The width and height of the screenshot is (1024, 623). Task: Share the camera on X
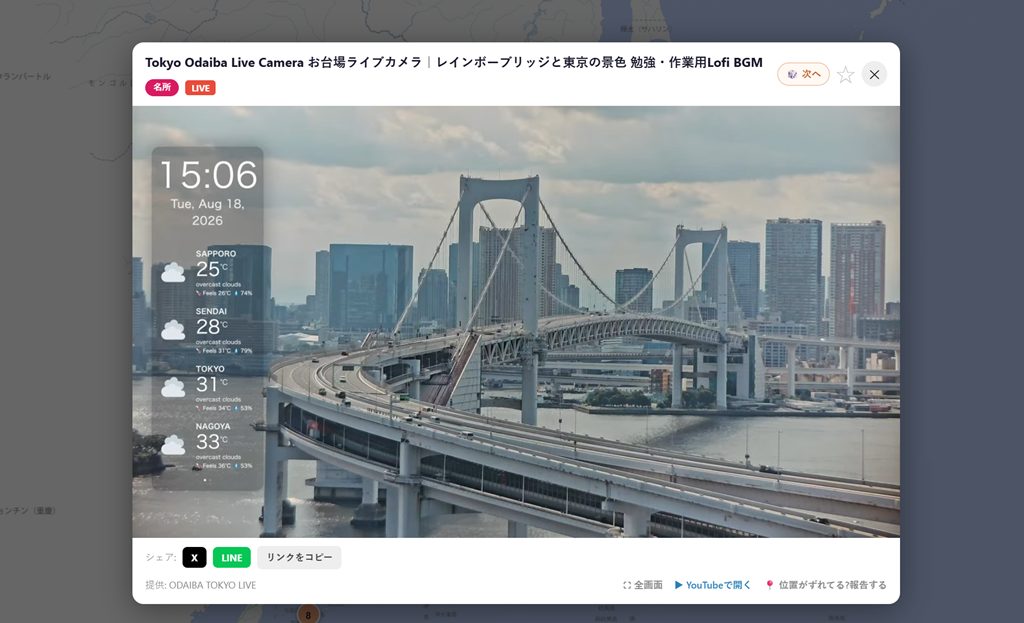coord(195,557)
